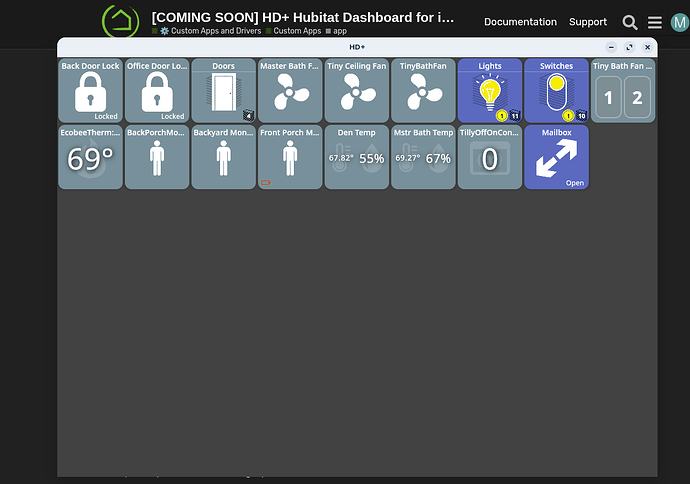Viewport: 690px width, 484px height.
Task: Open the forum search icon
Action: coord(630,22)
